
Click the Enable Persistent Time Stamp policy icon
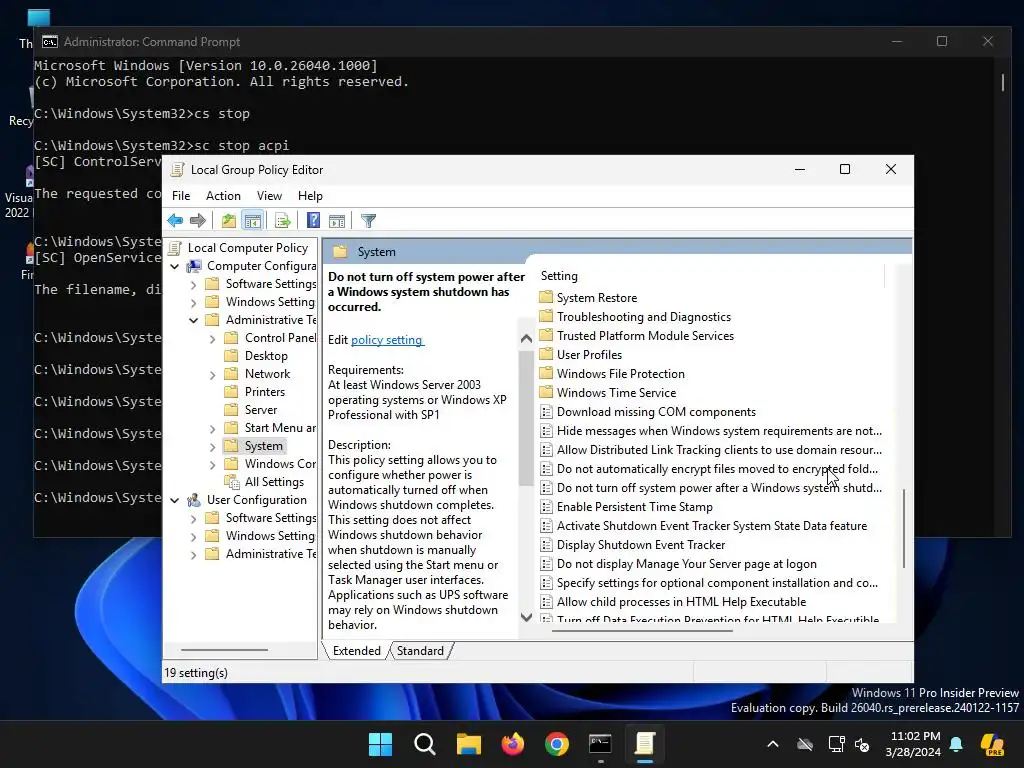tap(546, 507)
